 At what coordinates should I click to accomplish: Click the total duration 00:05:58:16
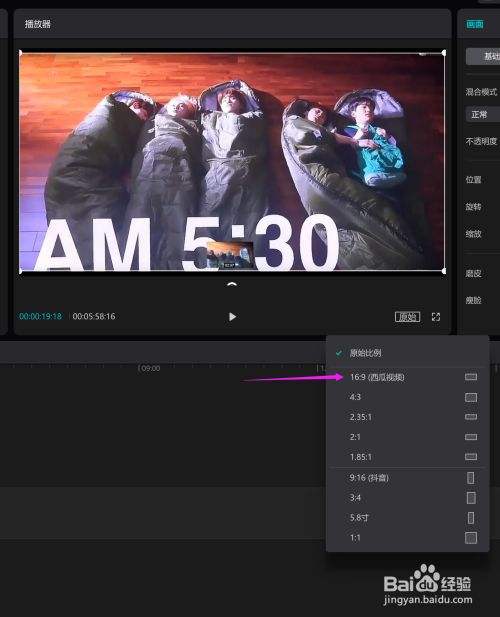[94, 316]
